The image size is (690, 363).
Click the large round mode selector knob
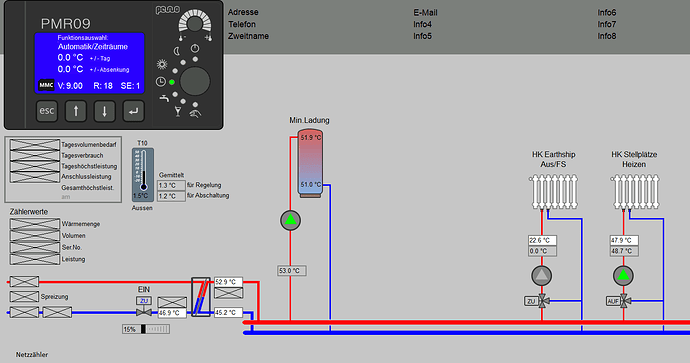[195, 81]
